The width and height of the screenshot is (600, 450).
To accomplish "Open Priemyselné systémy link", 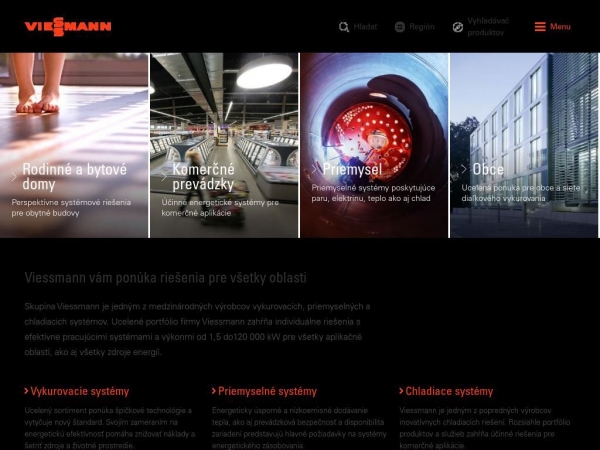I will (267, 391).
